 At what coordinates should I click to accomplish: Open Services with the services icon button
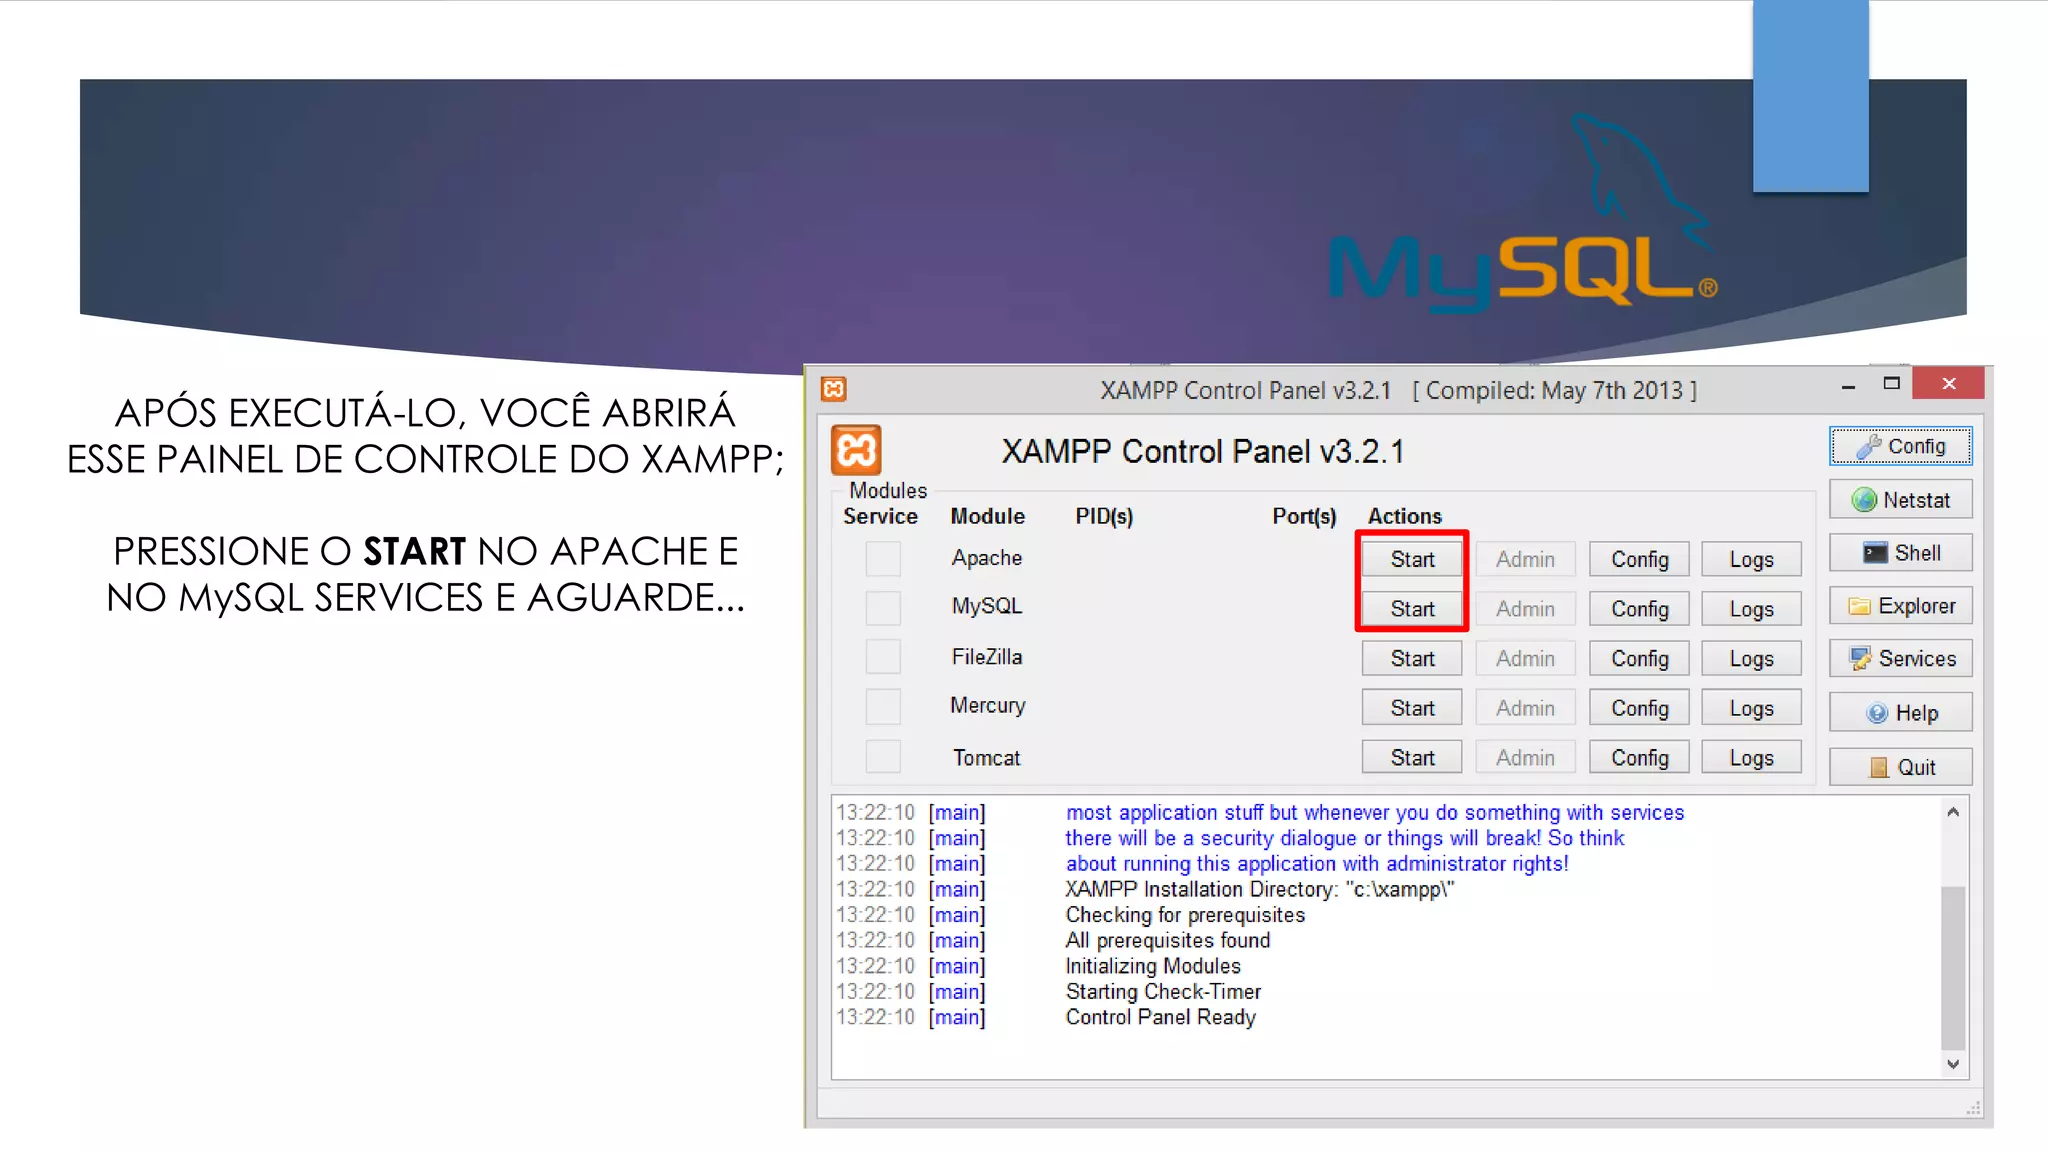pyautogui.click(x=1900, y=659)
